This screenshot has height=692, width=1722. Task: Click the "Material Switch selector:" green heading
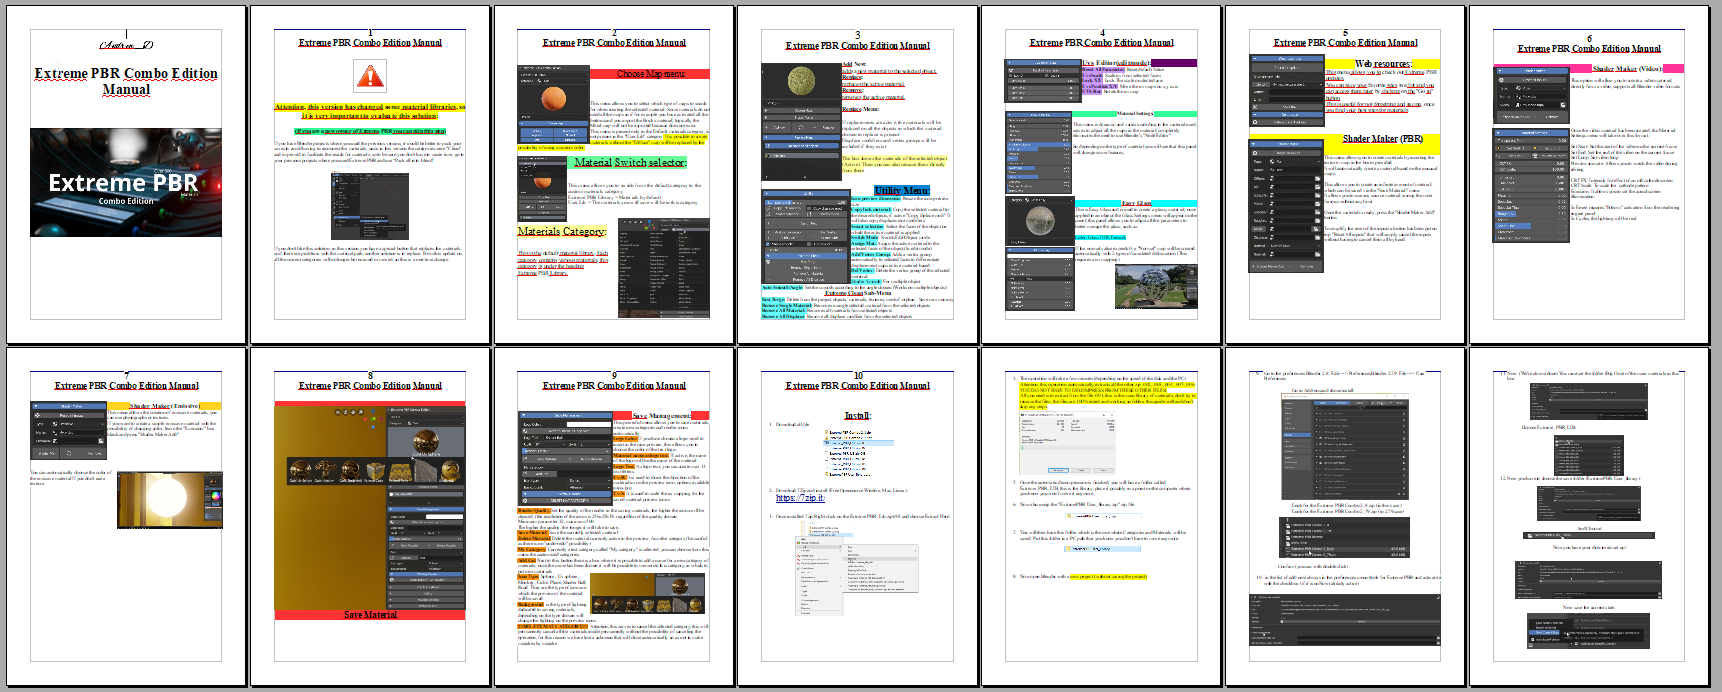tap(630, 162)
